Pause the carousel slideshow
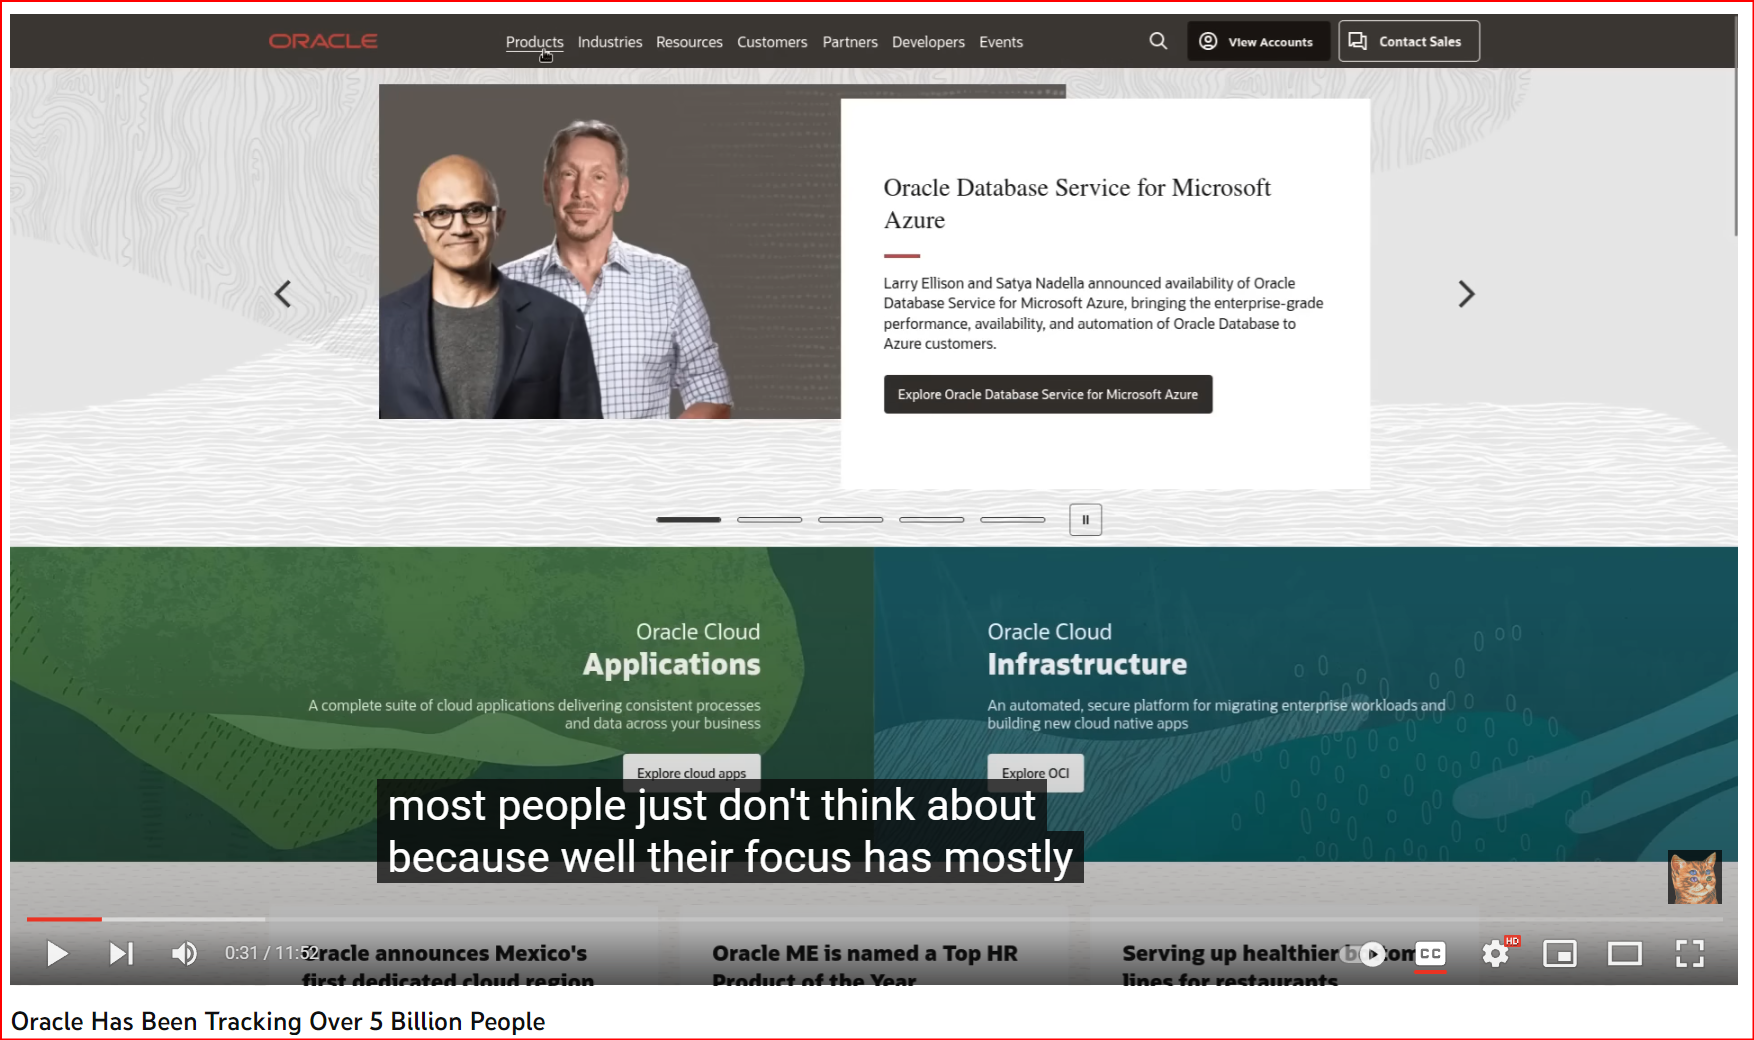The width and height of the screenshot is (1754, 1040). (1085, 520)
